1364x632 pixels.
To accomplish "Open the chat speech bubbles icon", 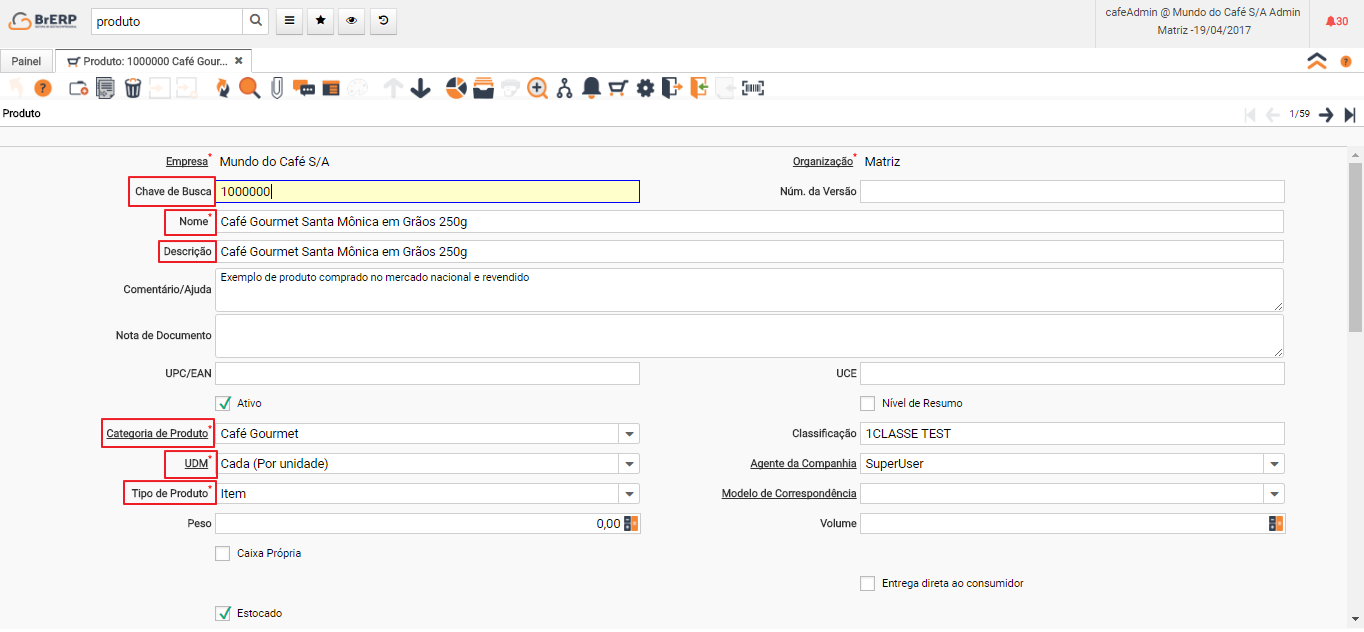I will coord(304,88).
